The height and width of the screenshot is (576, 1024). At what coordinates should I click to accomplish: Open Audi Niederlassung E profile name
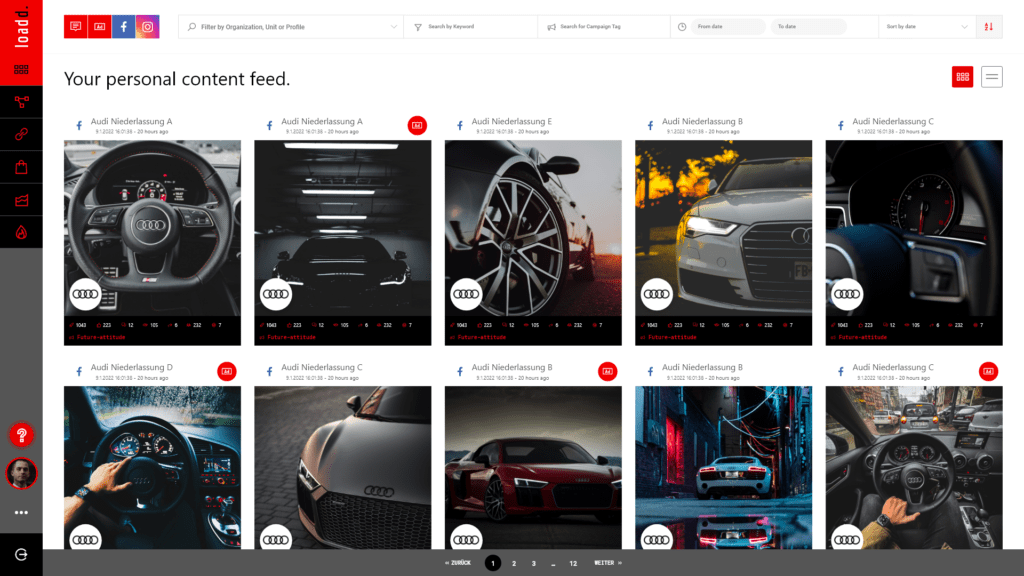(511, 121)
